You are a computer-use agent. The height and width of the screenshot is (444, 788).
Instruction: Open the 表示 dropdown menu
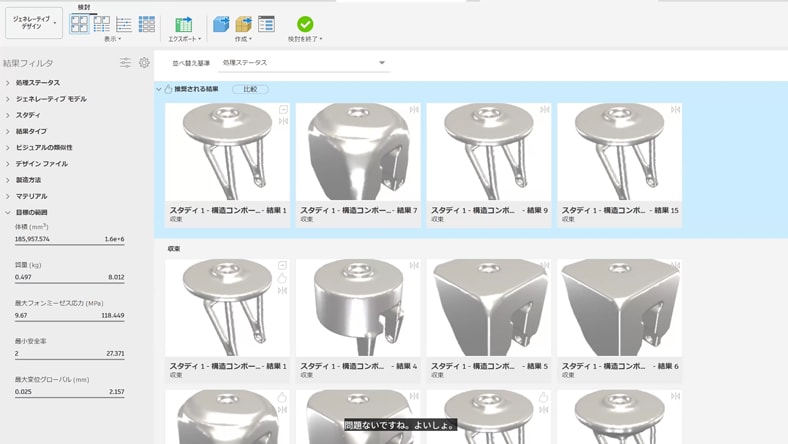pos(113,39)
